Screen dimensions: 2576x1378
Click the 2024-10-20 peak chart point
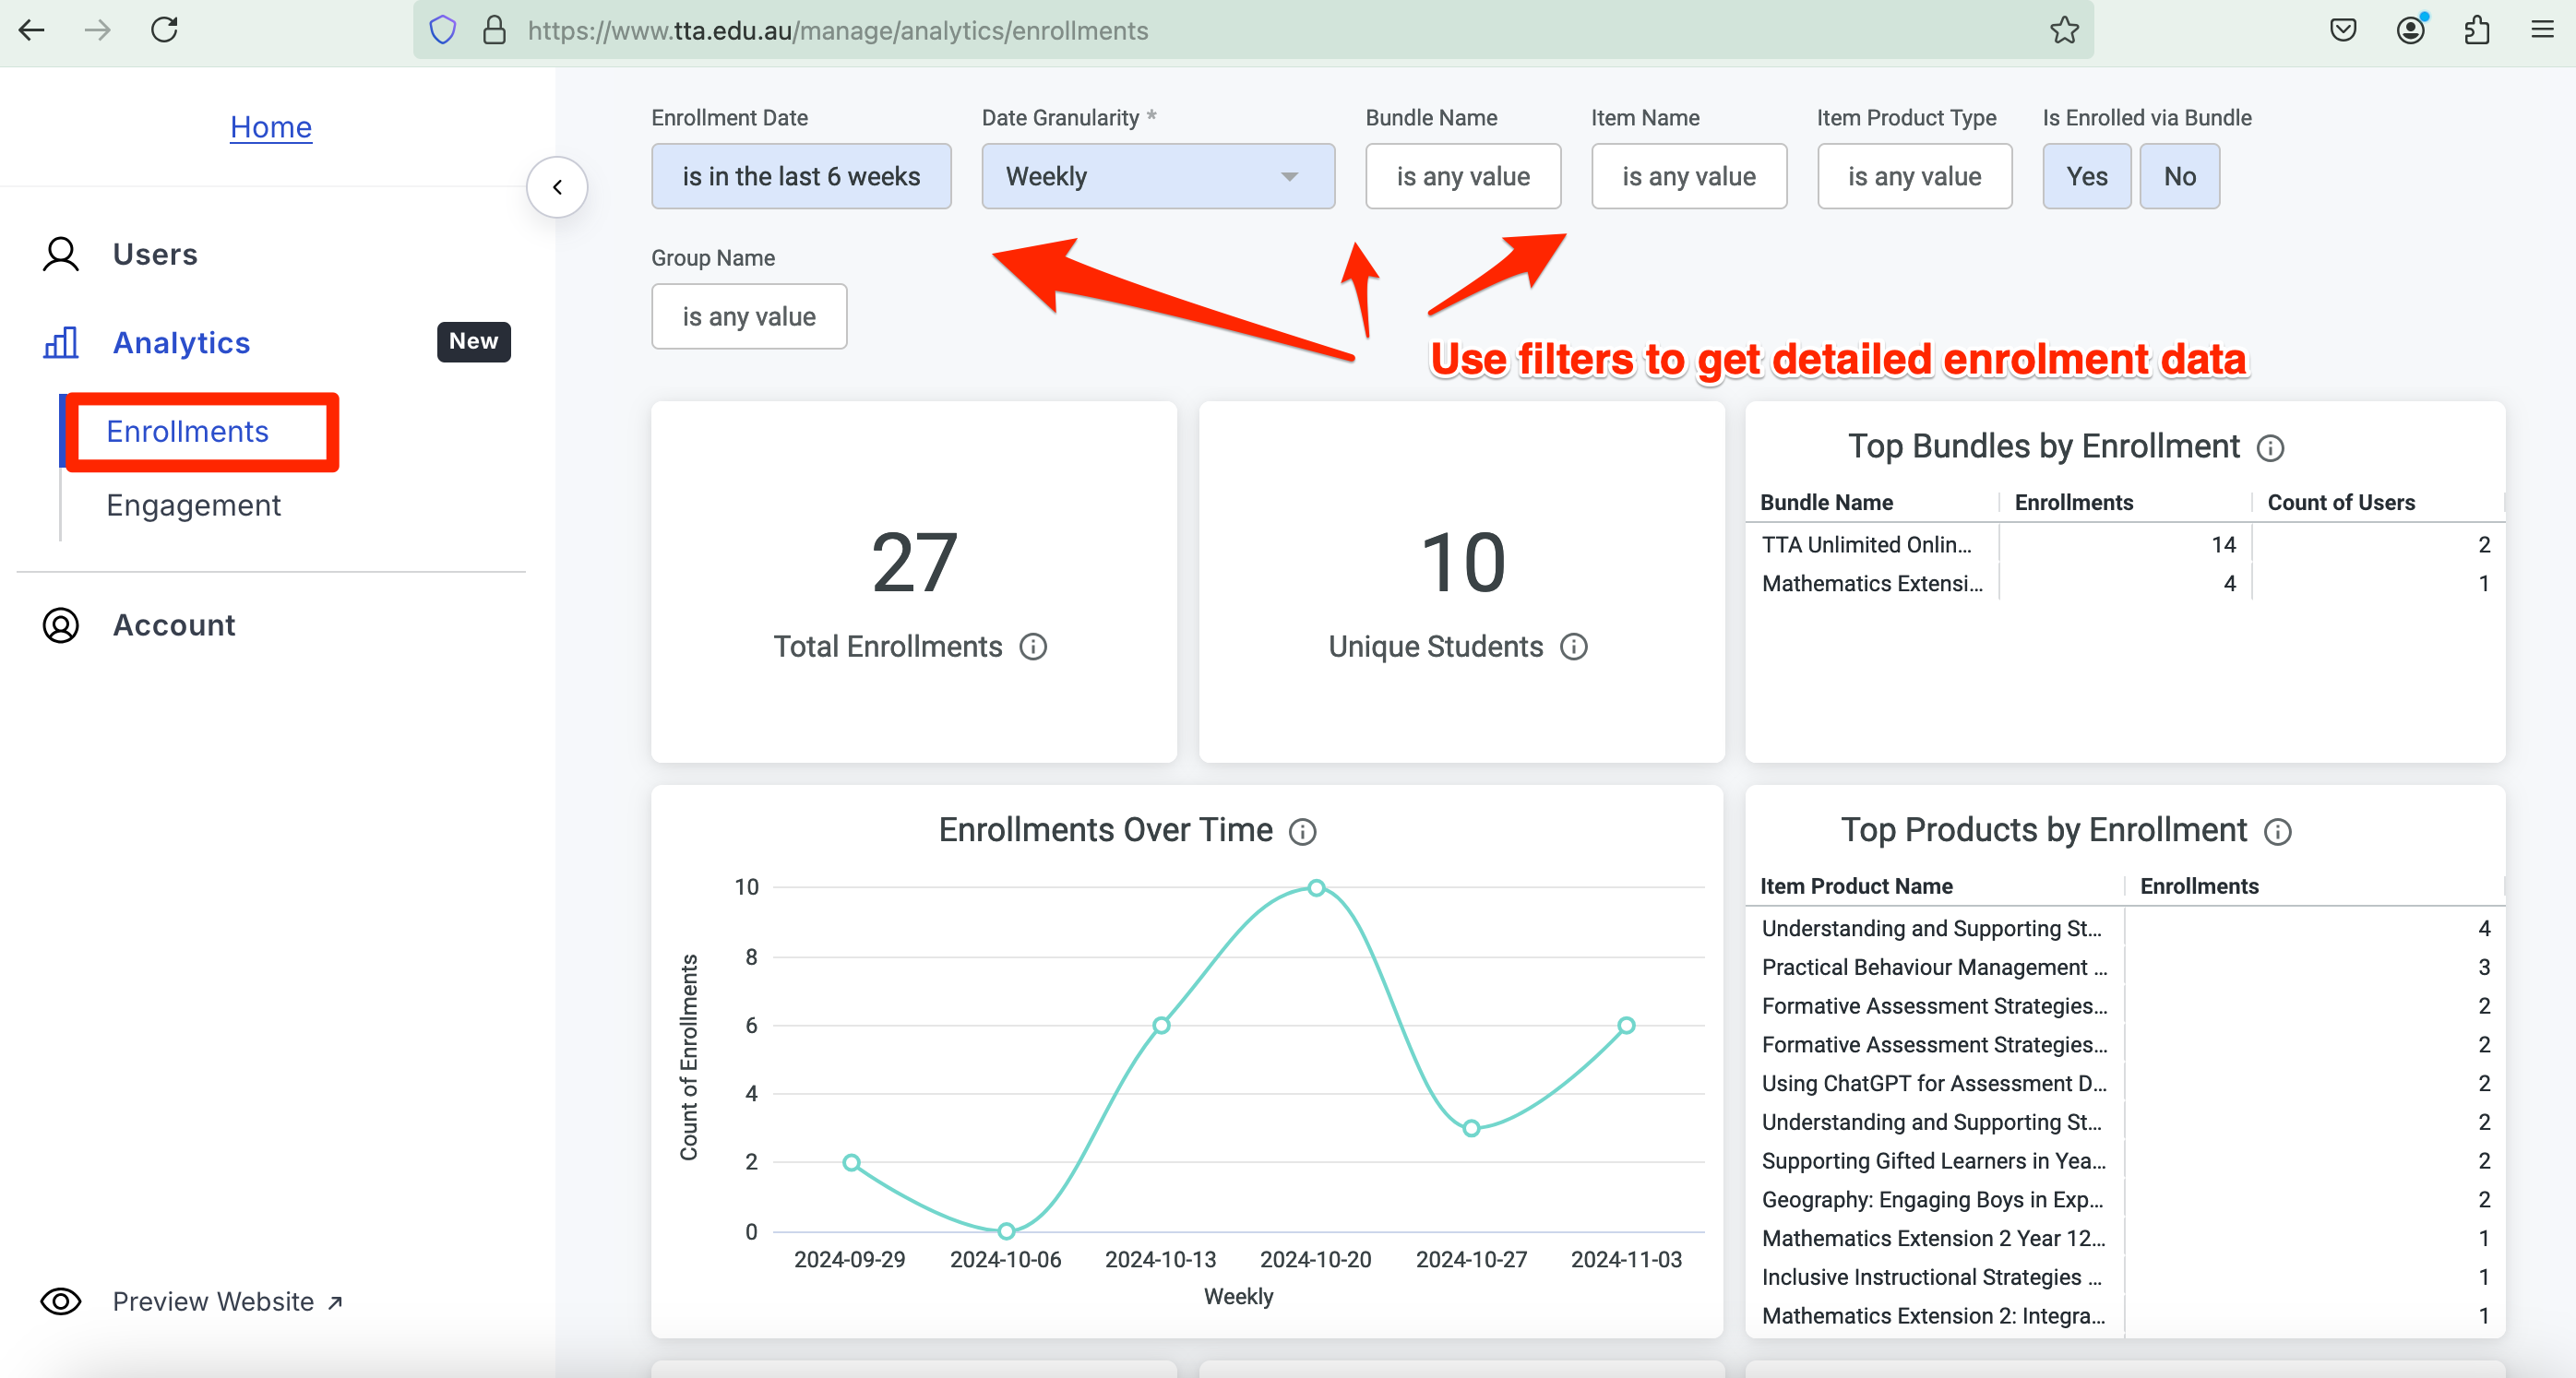tap(1316, 888)
